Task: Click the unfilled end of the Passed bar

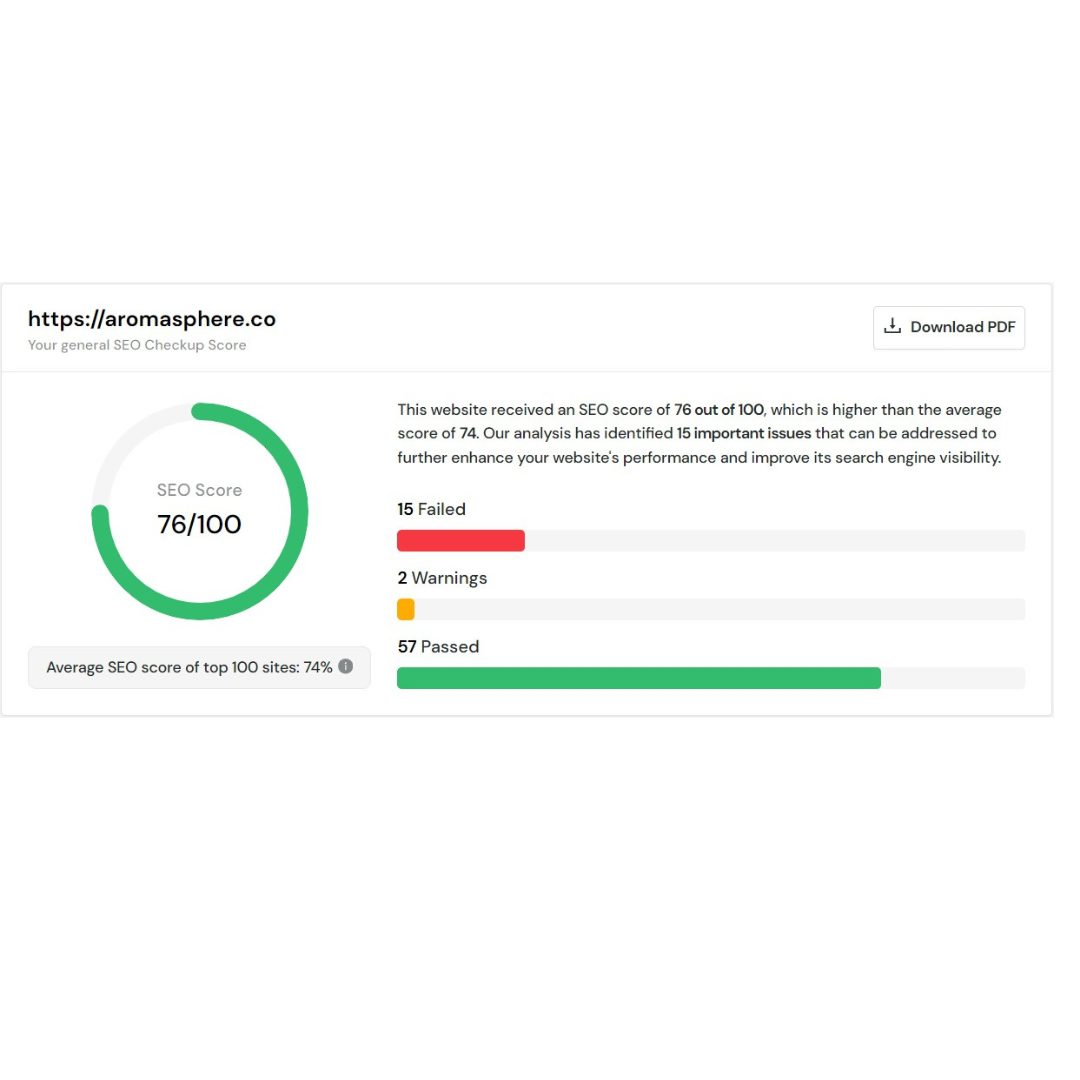Action: (x=952, y=678)
